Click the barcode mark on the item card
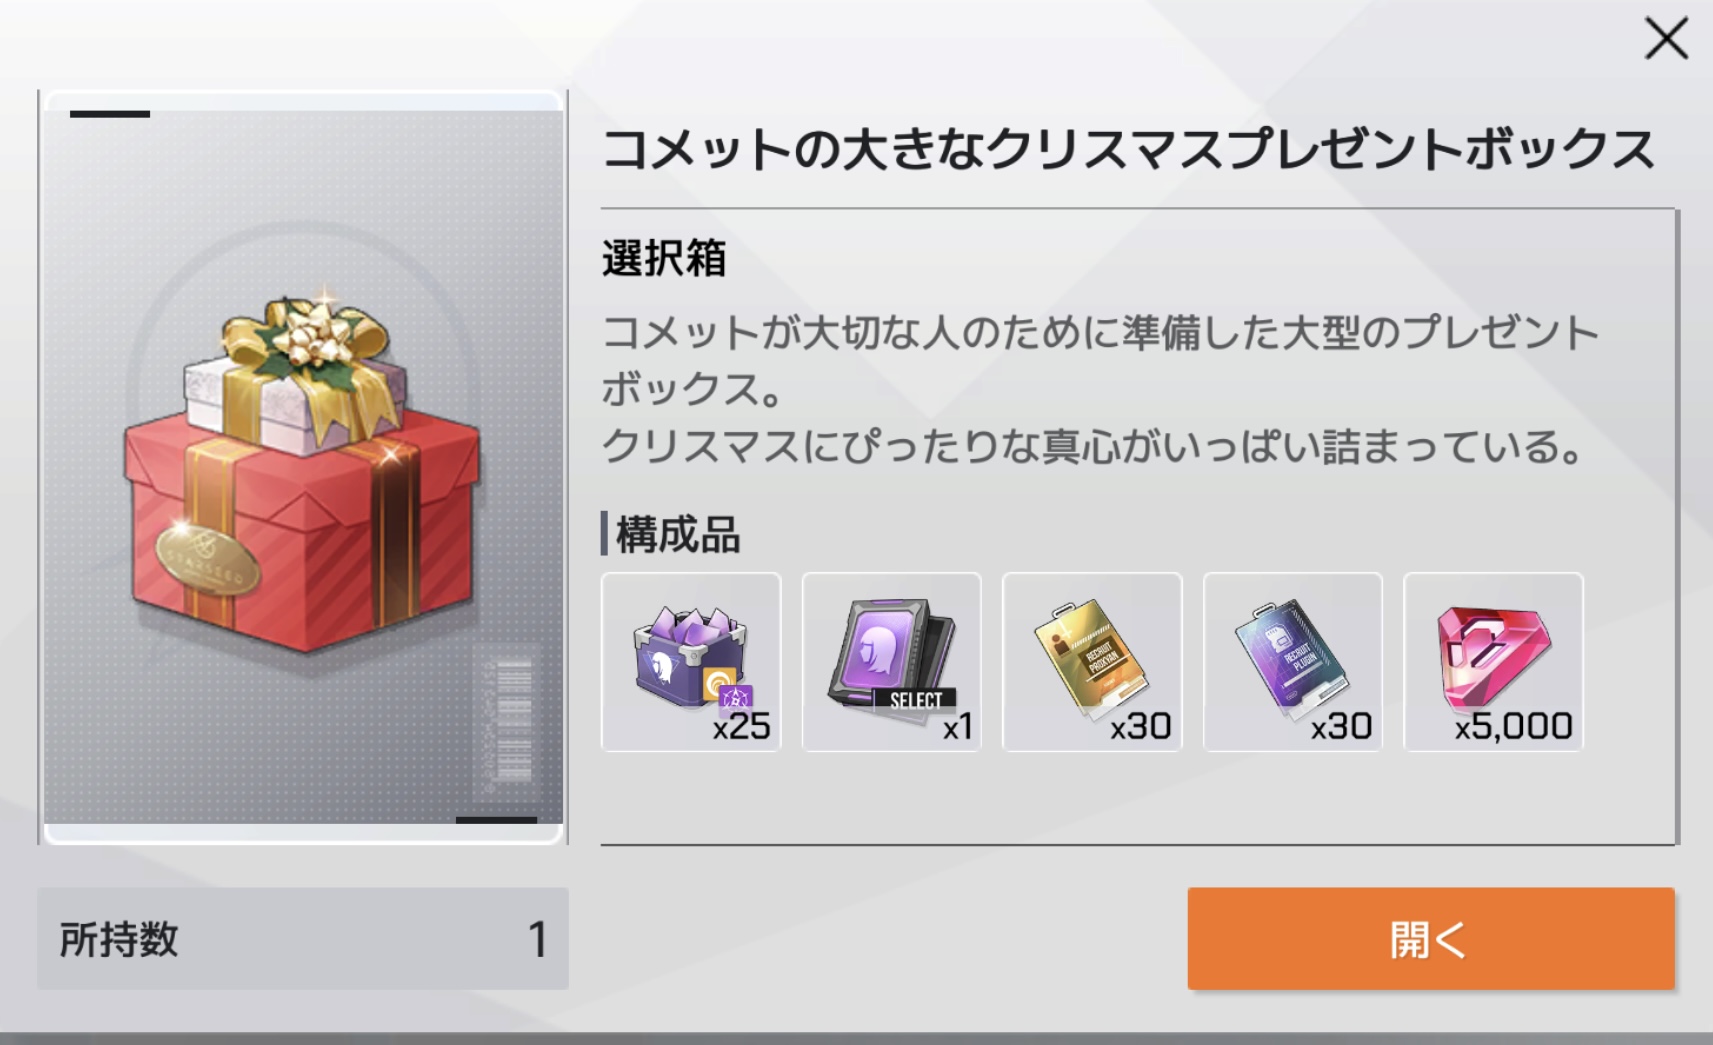Image resolution: width=1713 pixels, height=1045 pixels. [x=508, y=722]
